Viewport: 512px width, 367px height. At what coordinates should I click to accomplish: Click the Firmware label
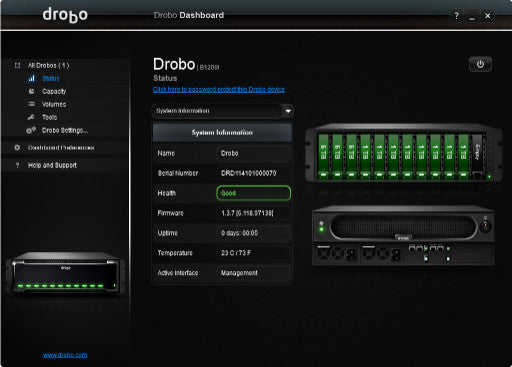pos(170,213)
